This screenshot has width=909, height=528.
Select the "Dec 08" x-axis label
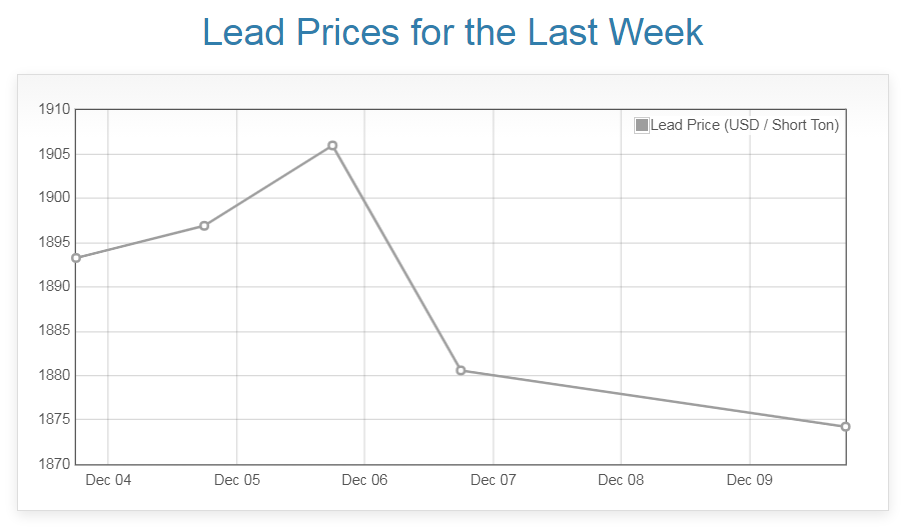(621, 480)
